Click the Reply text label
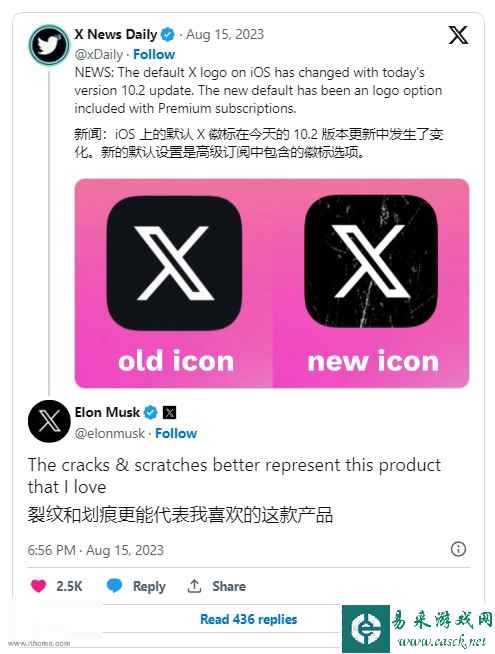The image size is (495, 654). (149, 586)
